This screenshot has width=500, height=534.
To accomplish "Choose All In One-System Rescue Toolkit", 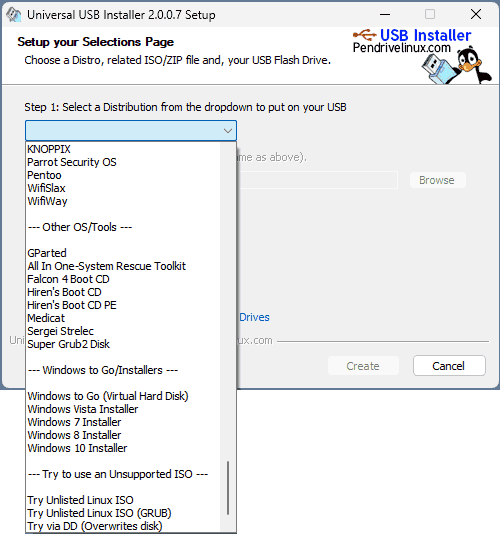I will tap(107, 266).
